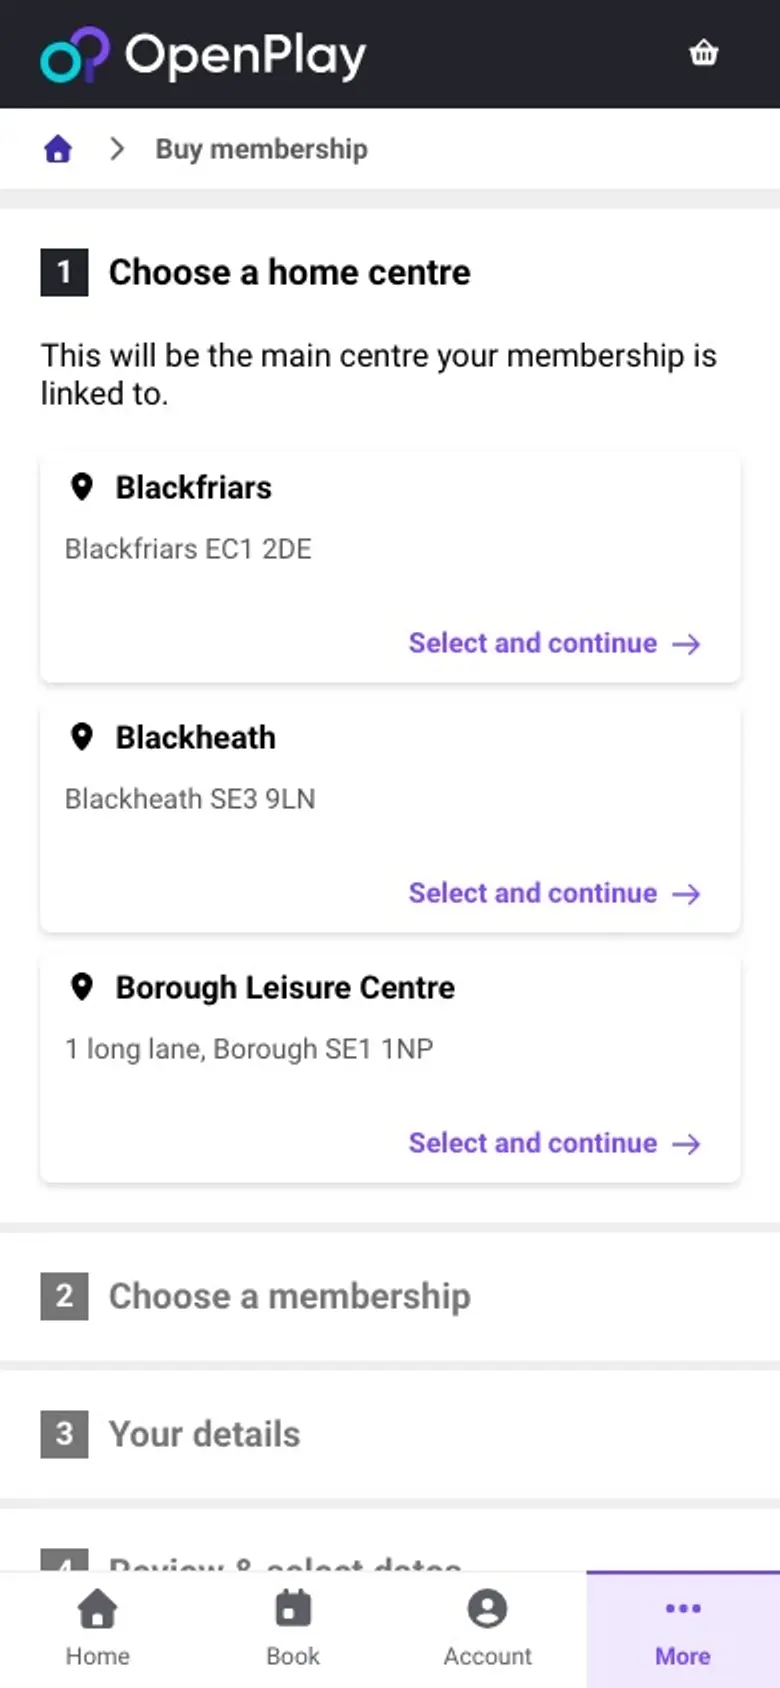Select and continue with Blackfriars

point(555,643)
